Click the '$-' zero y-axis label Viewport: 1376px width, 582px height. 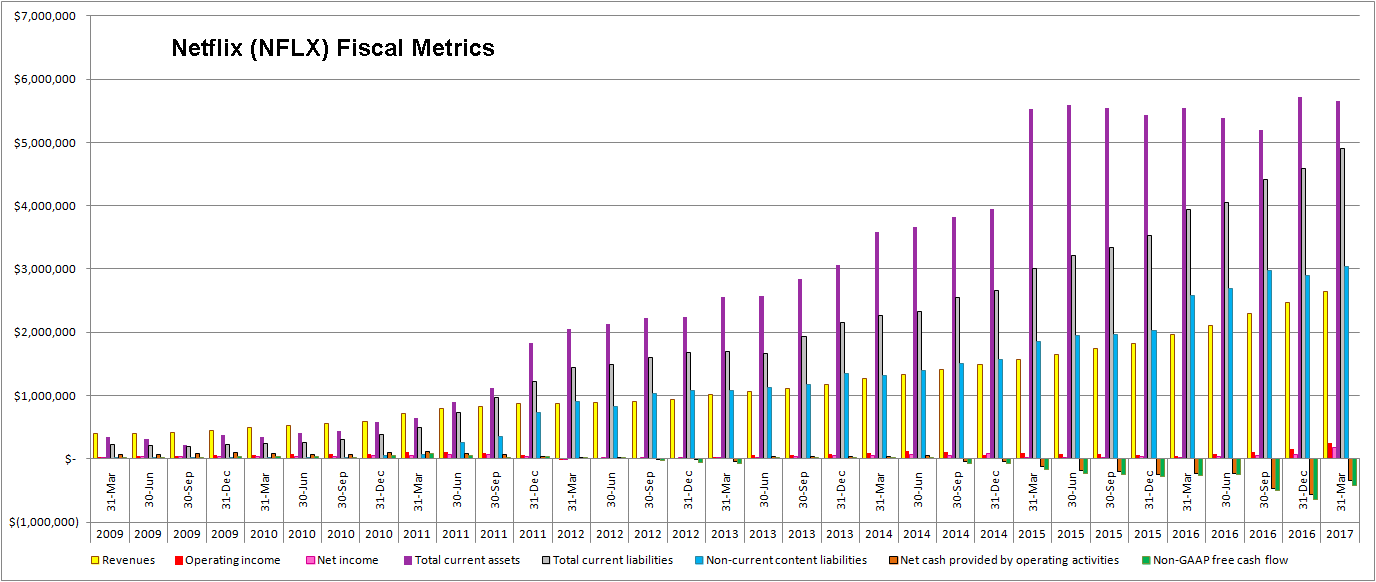(x=69, y=459)
